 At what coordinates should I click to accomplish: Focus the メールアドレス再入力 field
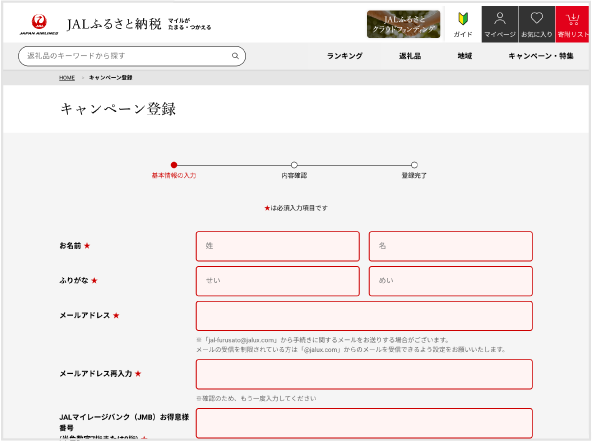coord(364,374)
